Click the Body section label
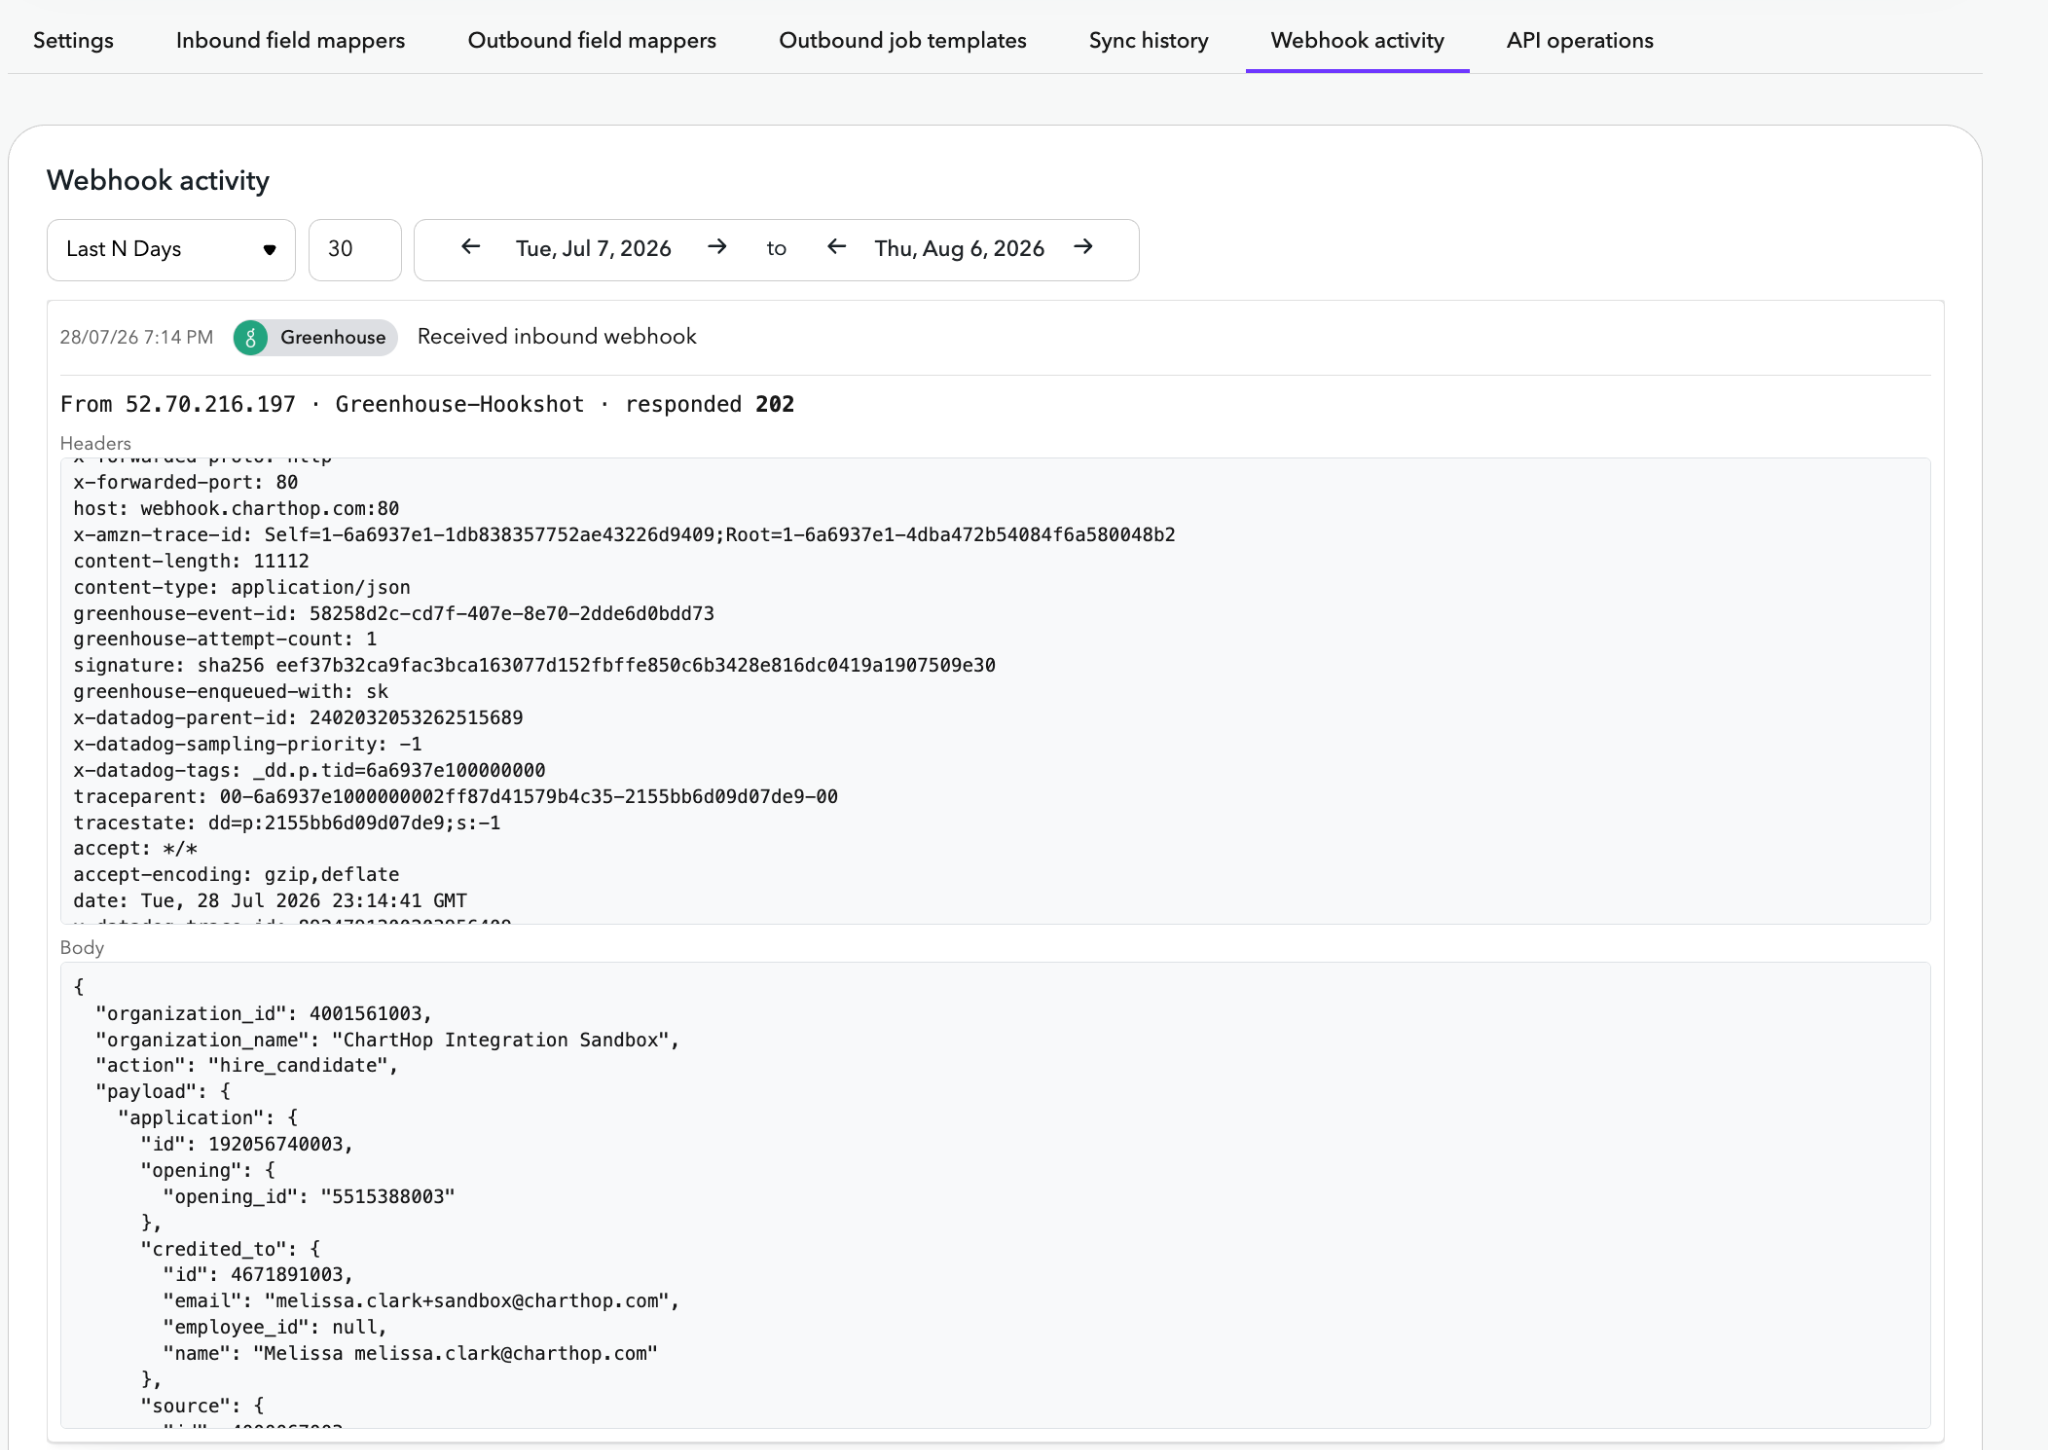Screen dimensions: 2048x1450 pyautogui.click(x=82, y=947)
